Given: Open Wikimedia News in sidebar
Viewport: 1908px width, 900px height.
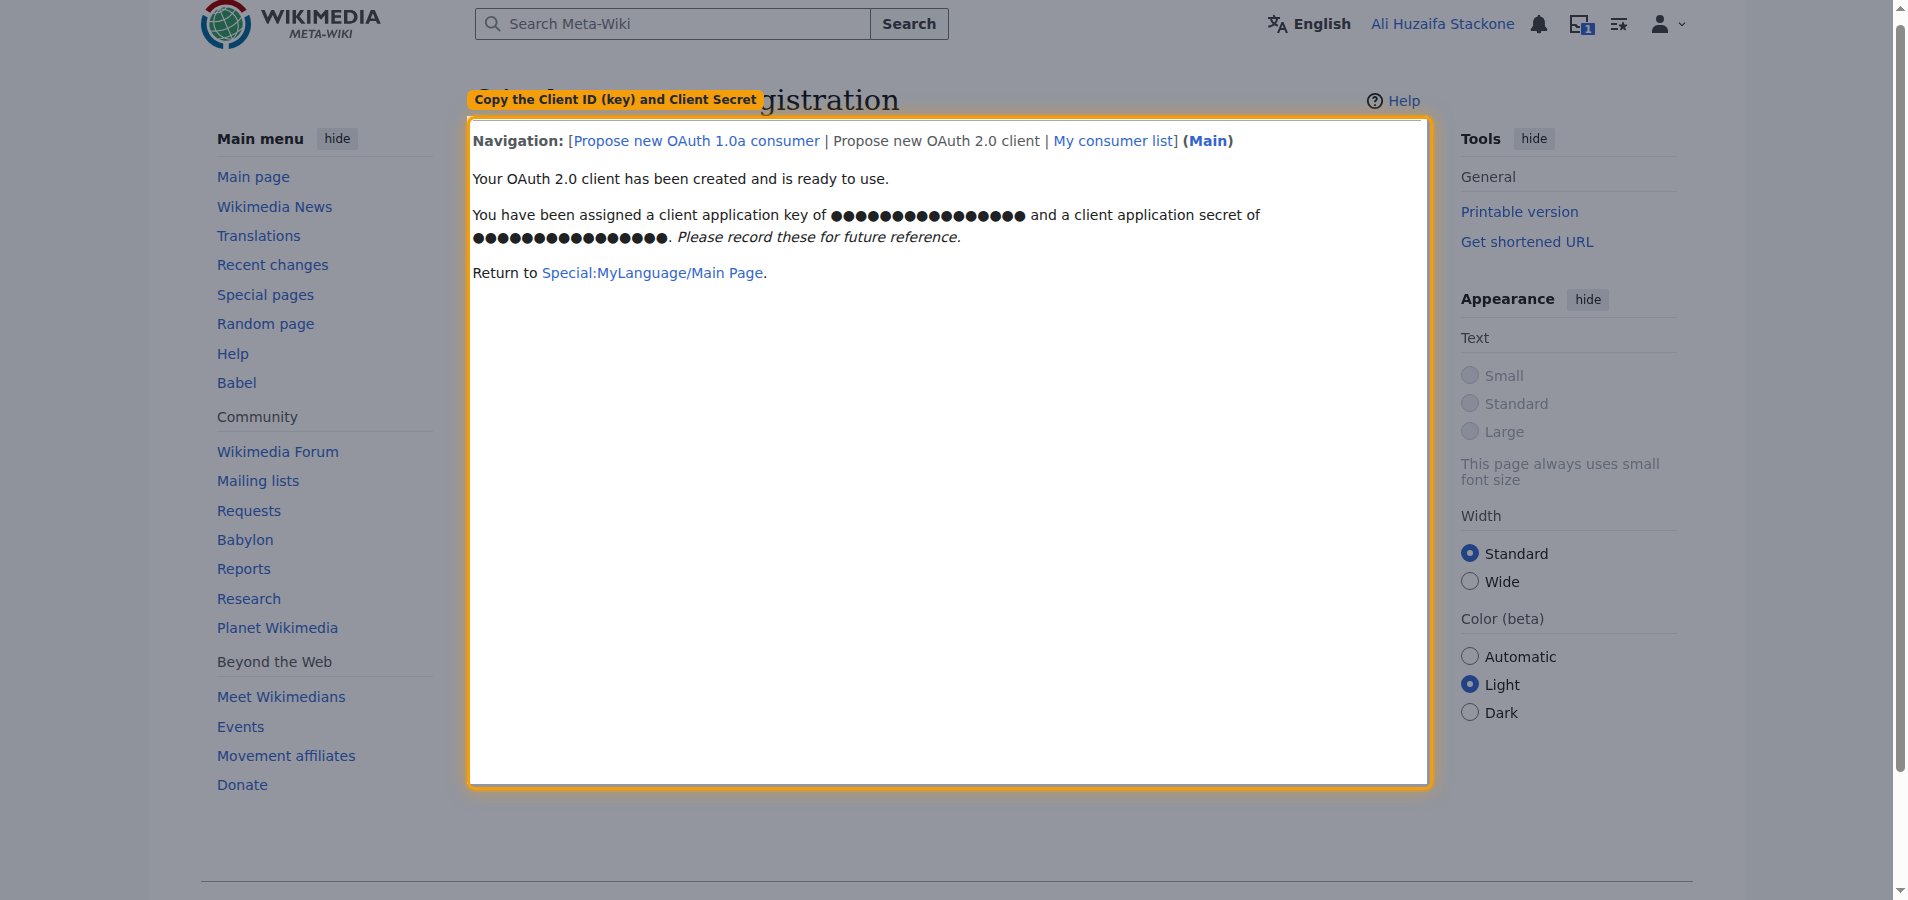Looking at the screenshot, I should pyautogui.click(x=274, y=207).
